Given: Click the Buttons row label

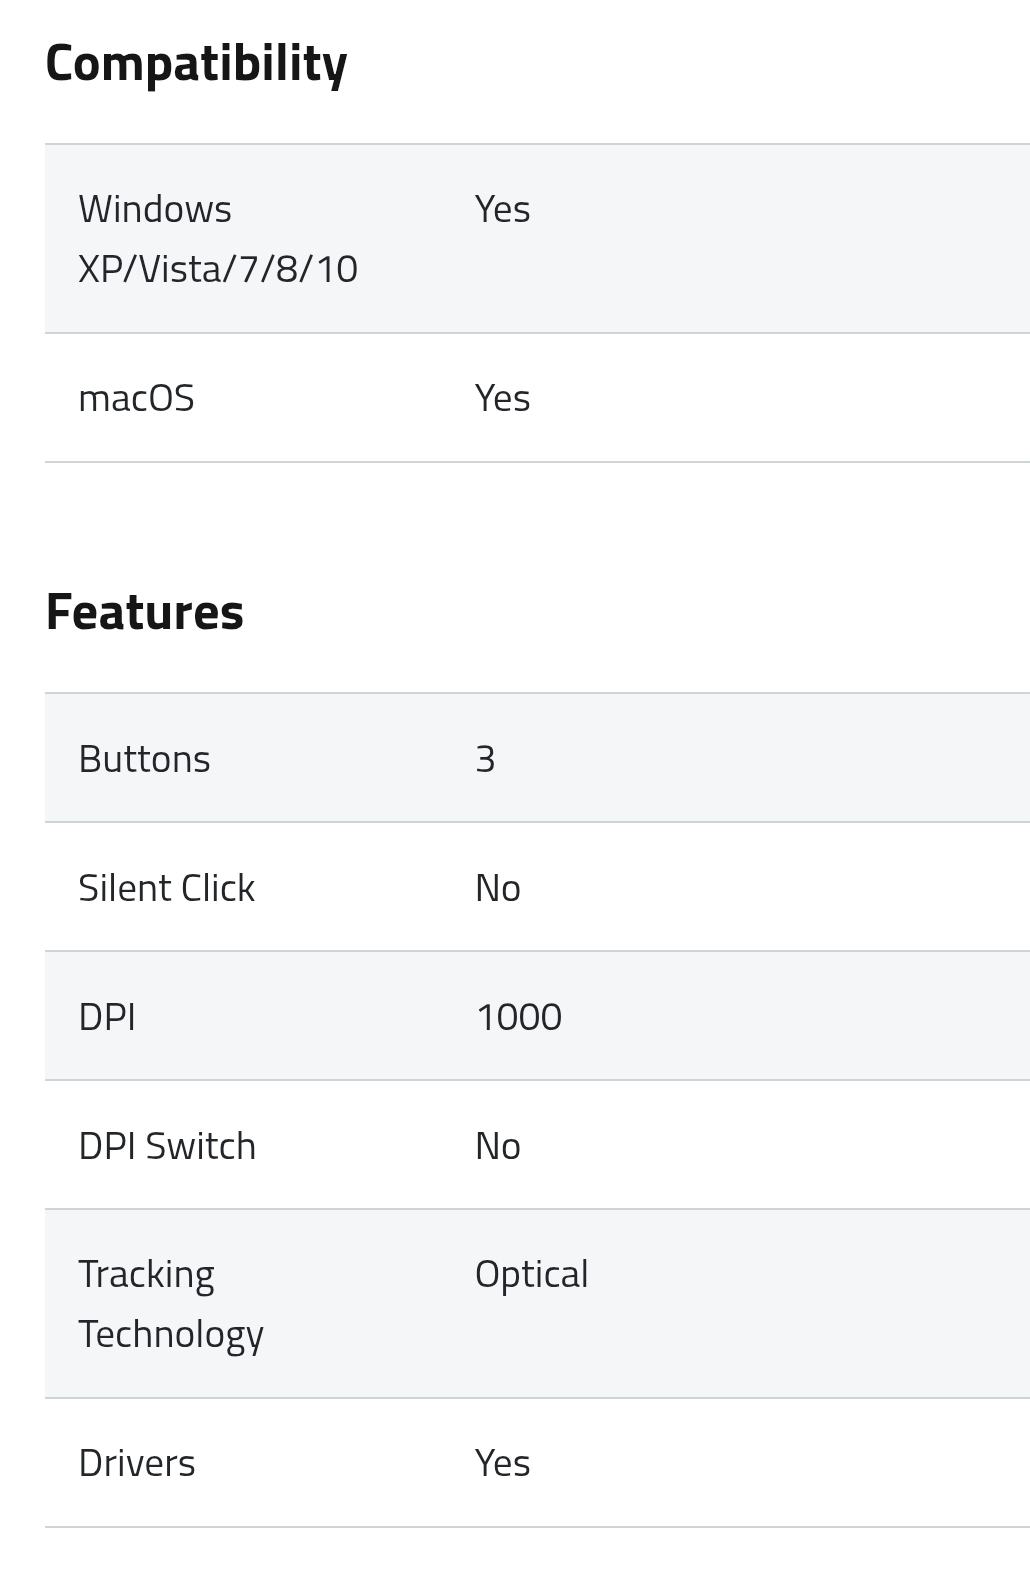Looking at the screenshot, I should (x=144, y=759).
